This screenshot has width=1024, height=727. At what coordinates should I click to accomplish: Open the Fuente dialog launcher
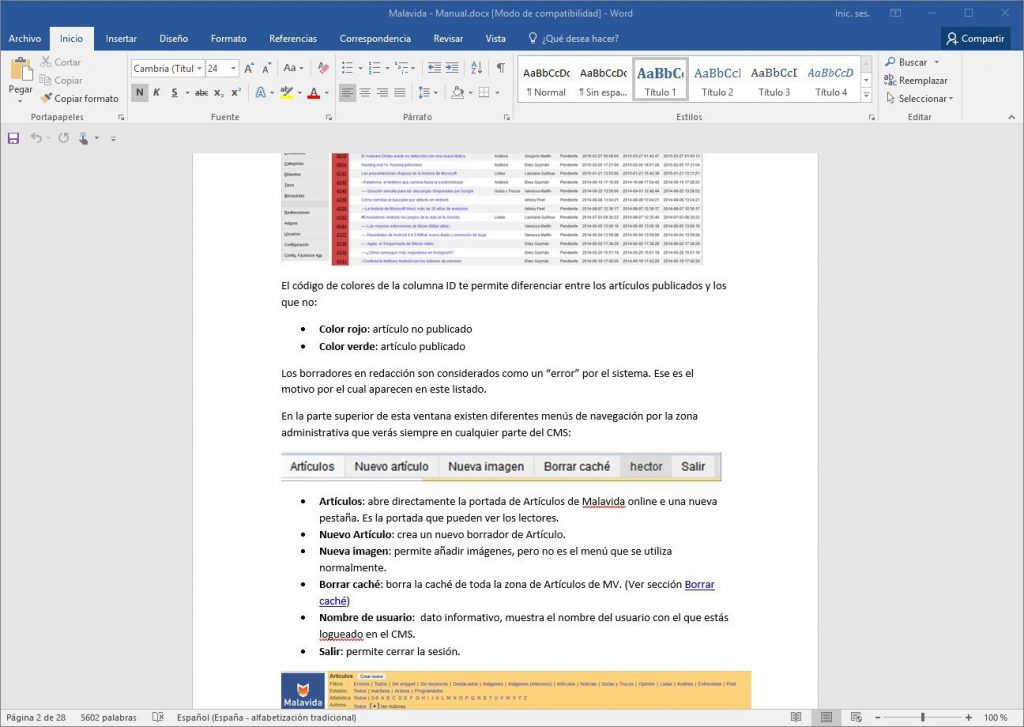click(x=328, y=118)
